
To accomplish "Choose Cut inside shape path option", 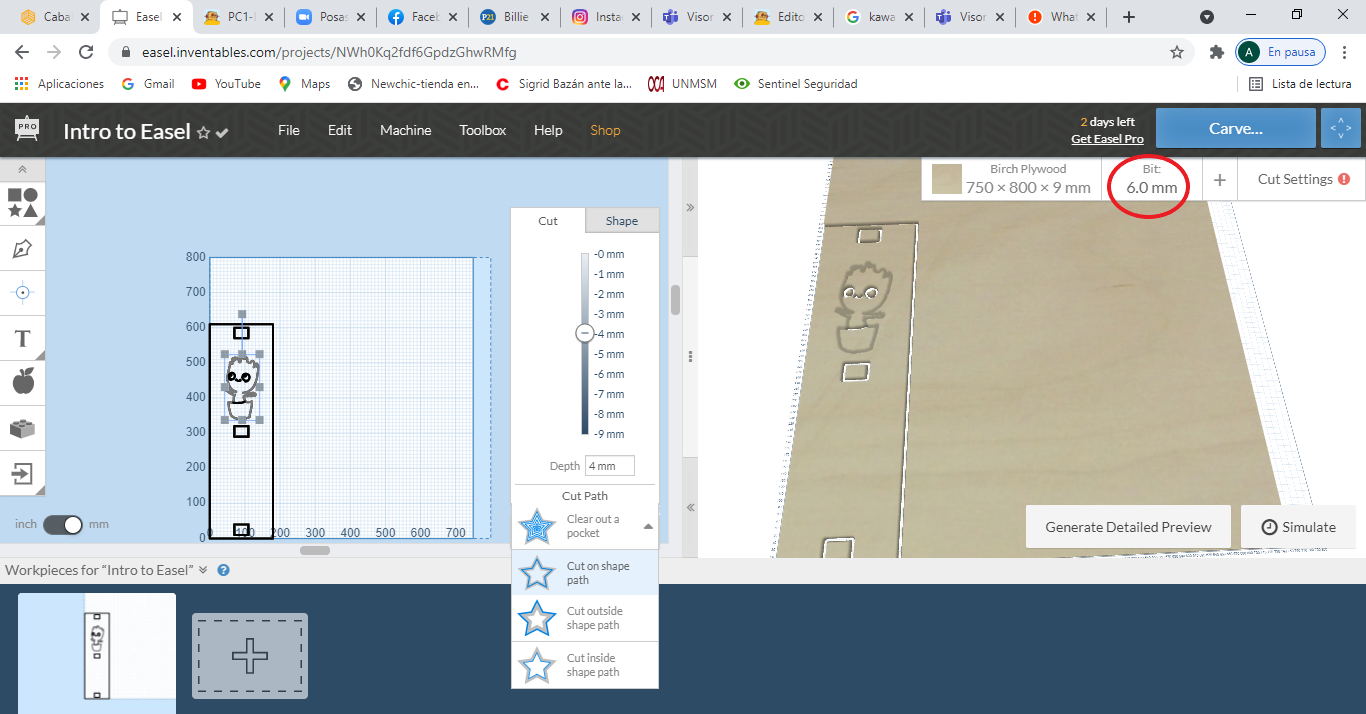I will [x=585, y=665].
